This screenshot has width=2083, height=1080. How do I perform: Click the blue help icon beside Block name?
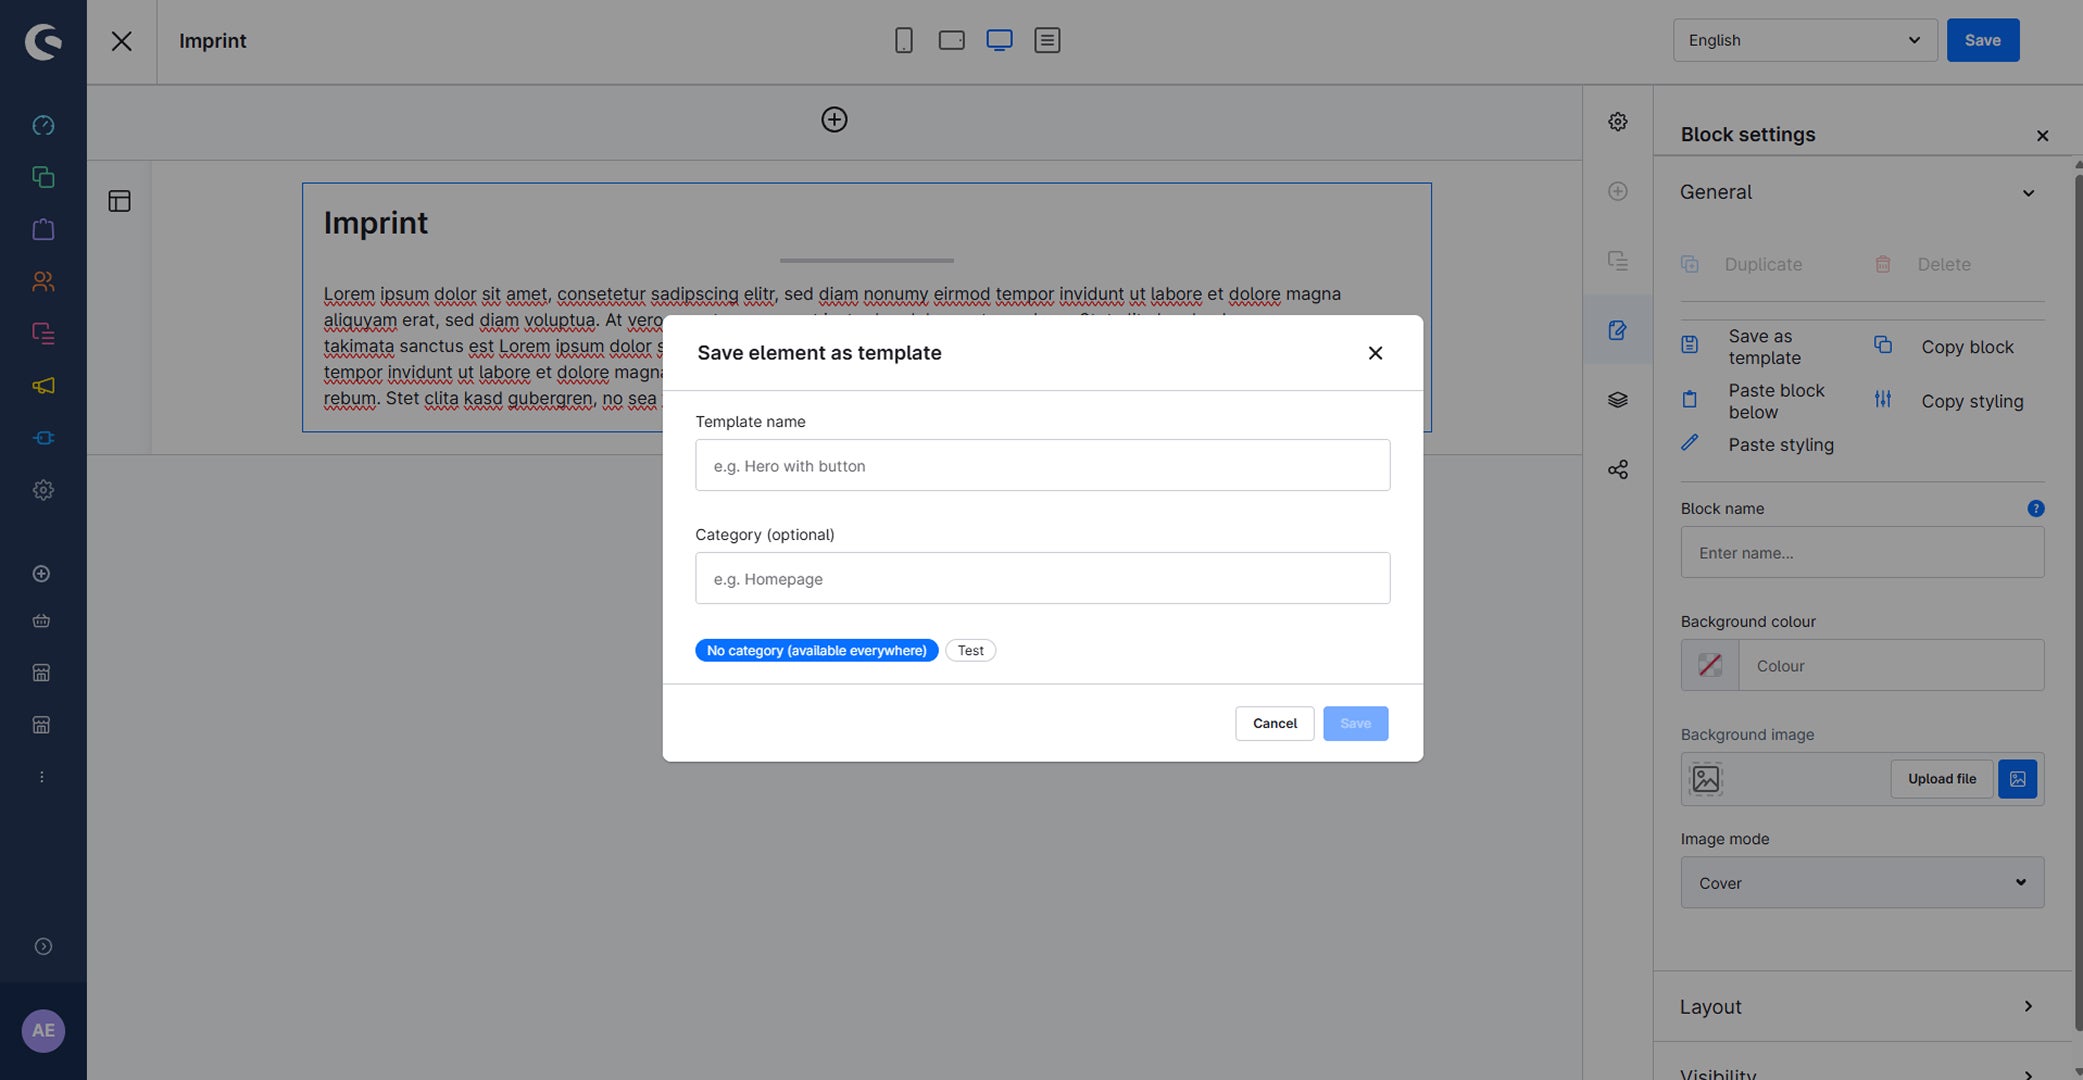pyautogui.click(x=2035, y=508)
